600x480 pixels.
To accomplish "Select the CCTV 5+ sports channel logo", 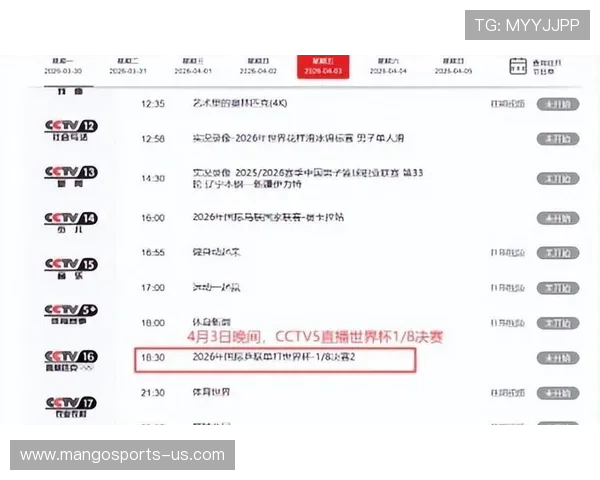I will pyautogui.click(x=71, y=314).
